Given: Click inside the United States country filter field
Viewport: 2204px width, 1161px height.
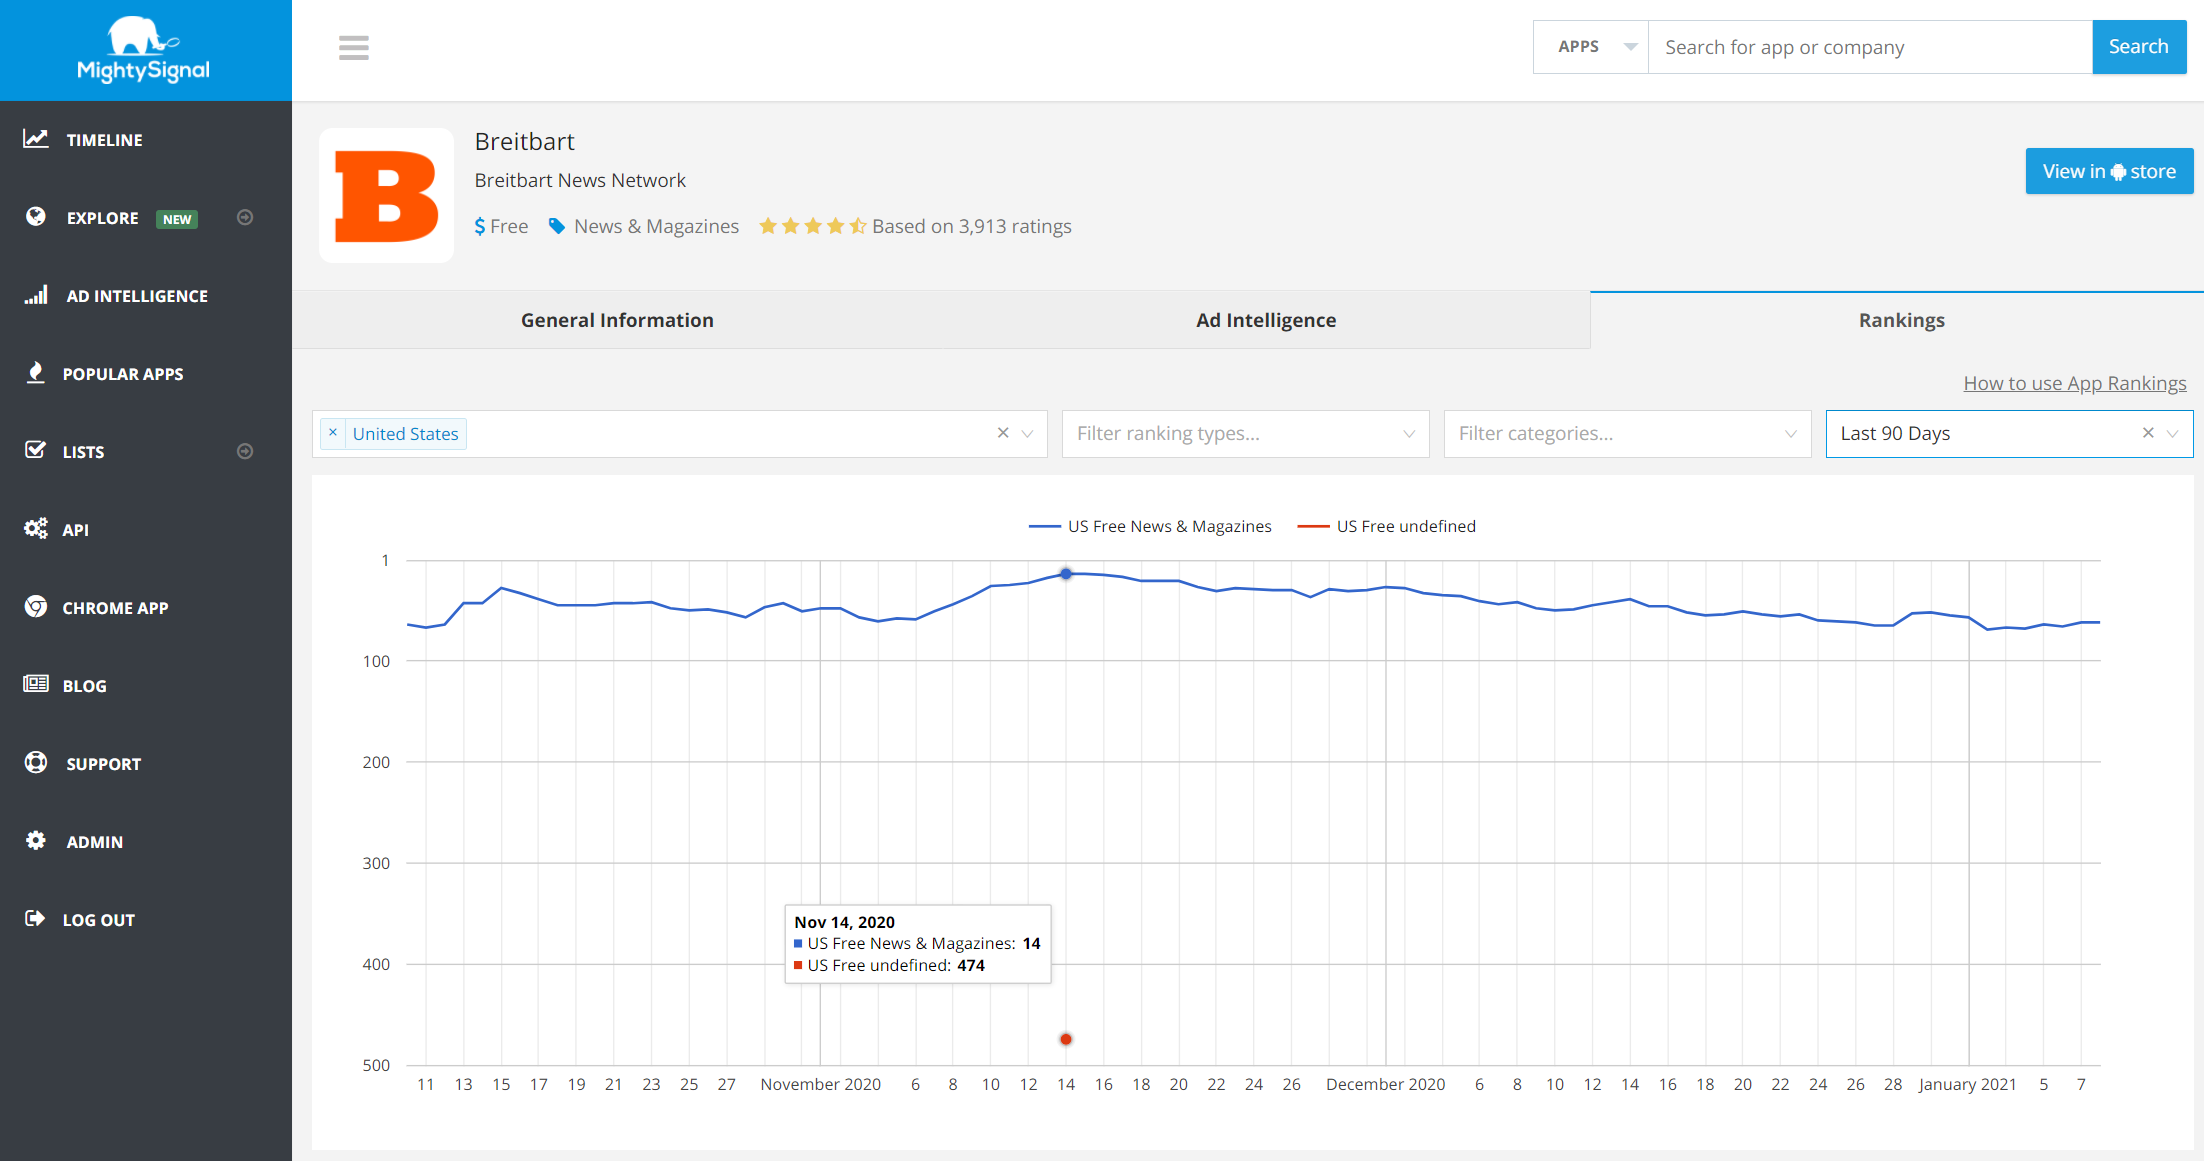Looking at the screenshot, I should click(x=680, y=434).
